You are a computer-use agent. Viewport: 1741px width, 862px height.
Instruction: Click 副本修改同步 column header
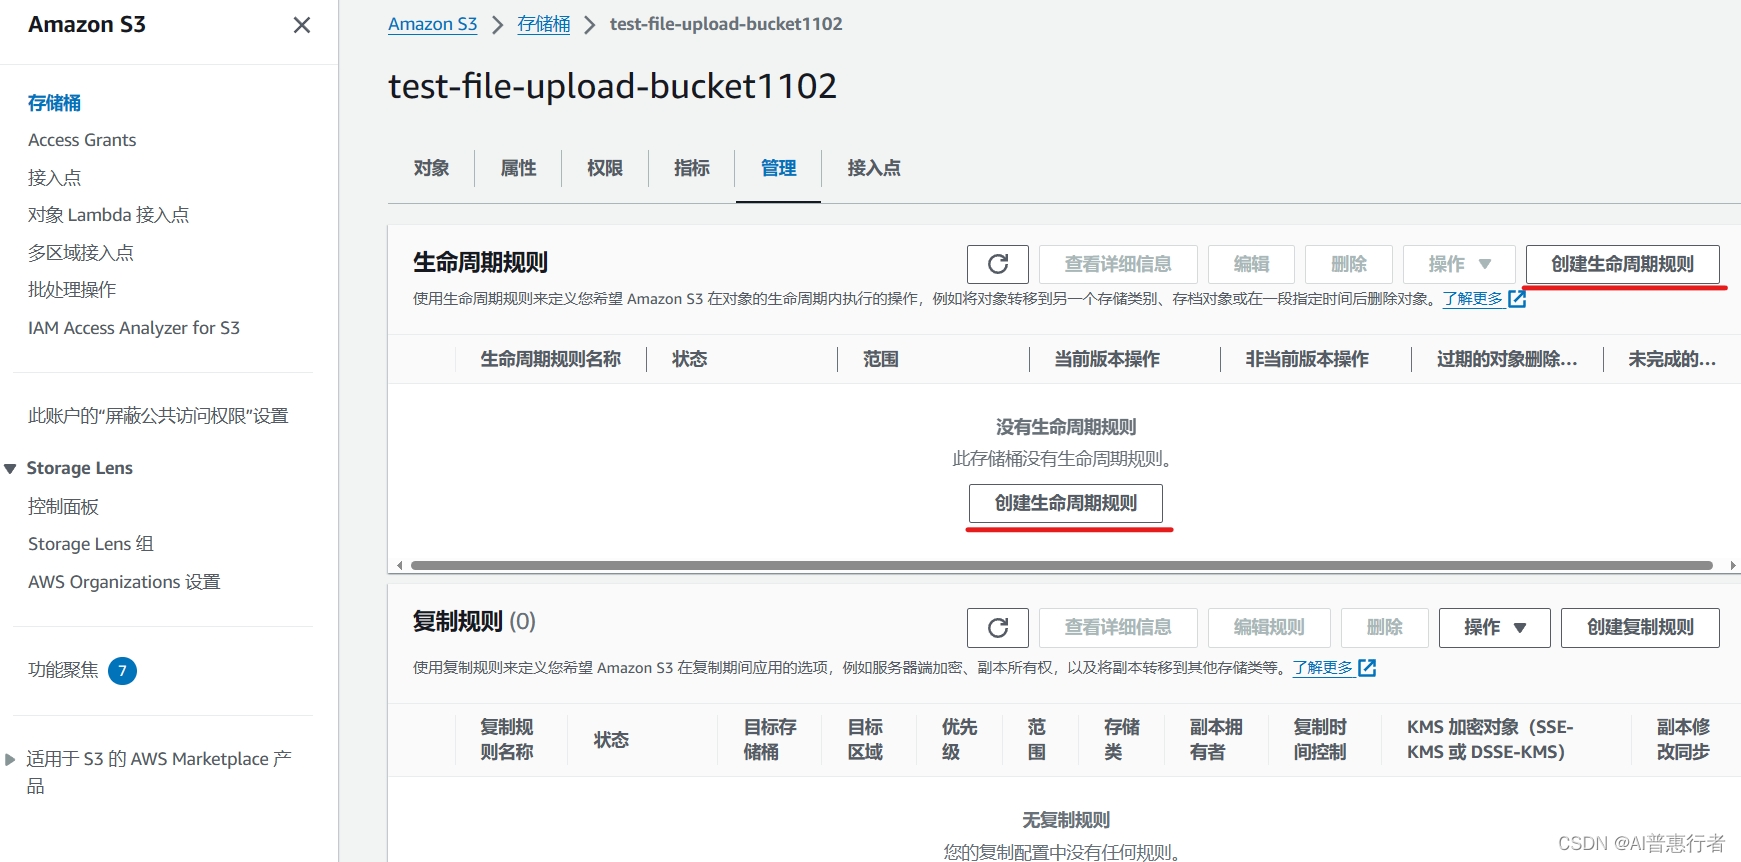pyautogui.click(x=1683, y=740)
